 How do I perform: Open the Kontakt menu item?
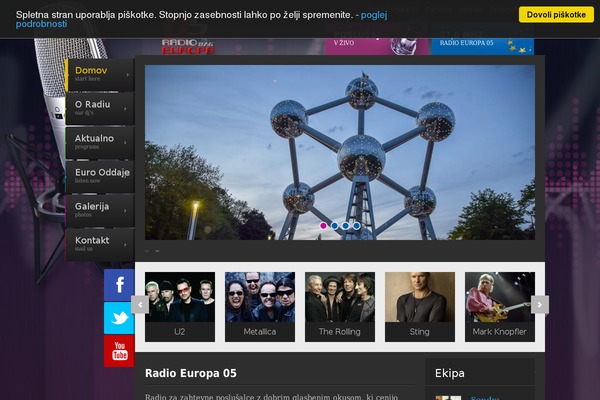pos(99,245)
